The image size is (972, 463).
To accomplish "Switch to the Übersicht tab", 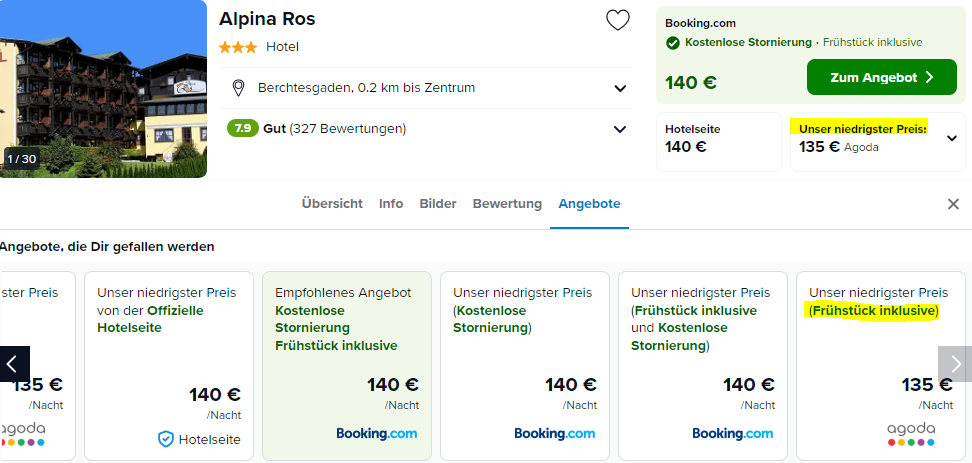I will click(332, 203).
